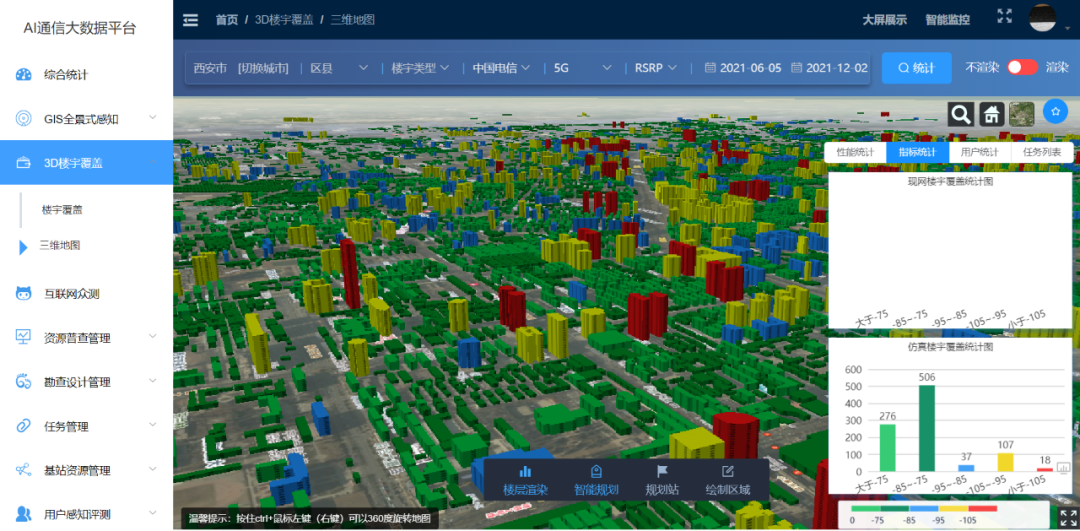Open the 楼宇类型 dropdown
Image resolution: width=1080 pixels, height=531 pixels.
[420, 68]
